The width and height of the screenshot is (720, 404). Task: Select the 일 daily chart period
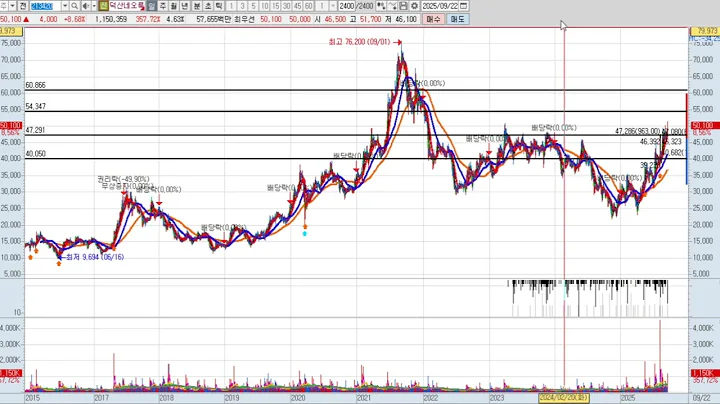(152, 6)
